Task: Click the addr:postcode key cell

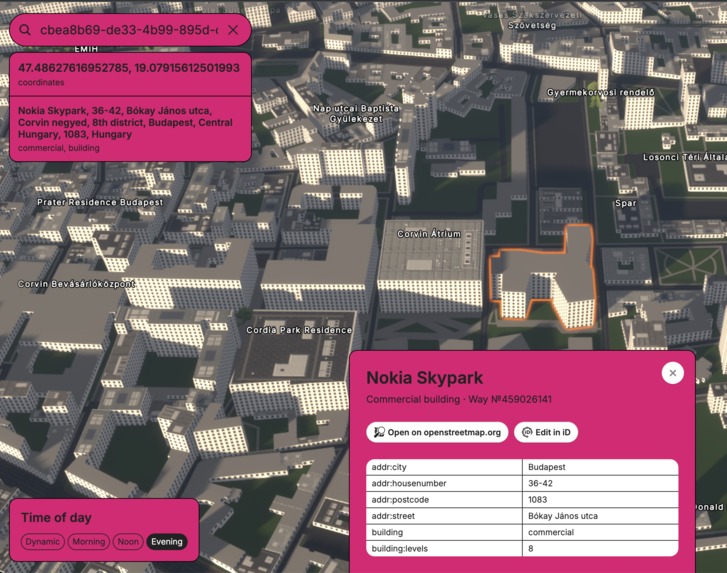Action: [x=444, y=500]
